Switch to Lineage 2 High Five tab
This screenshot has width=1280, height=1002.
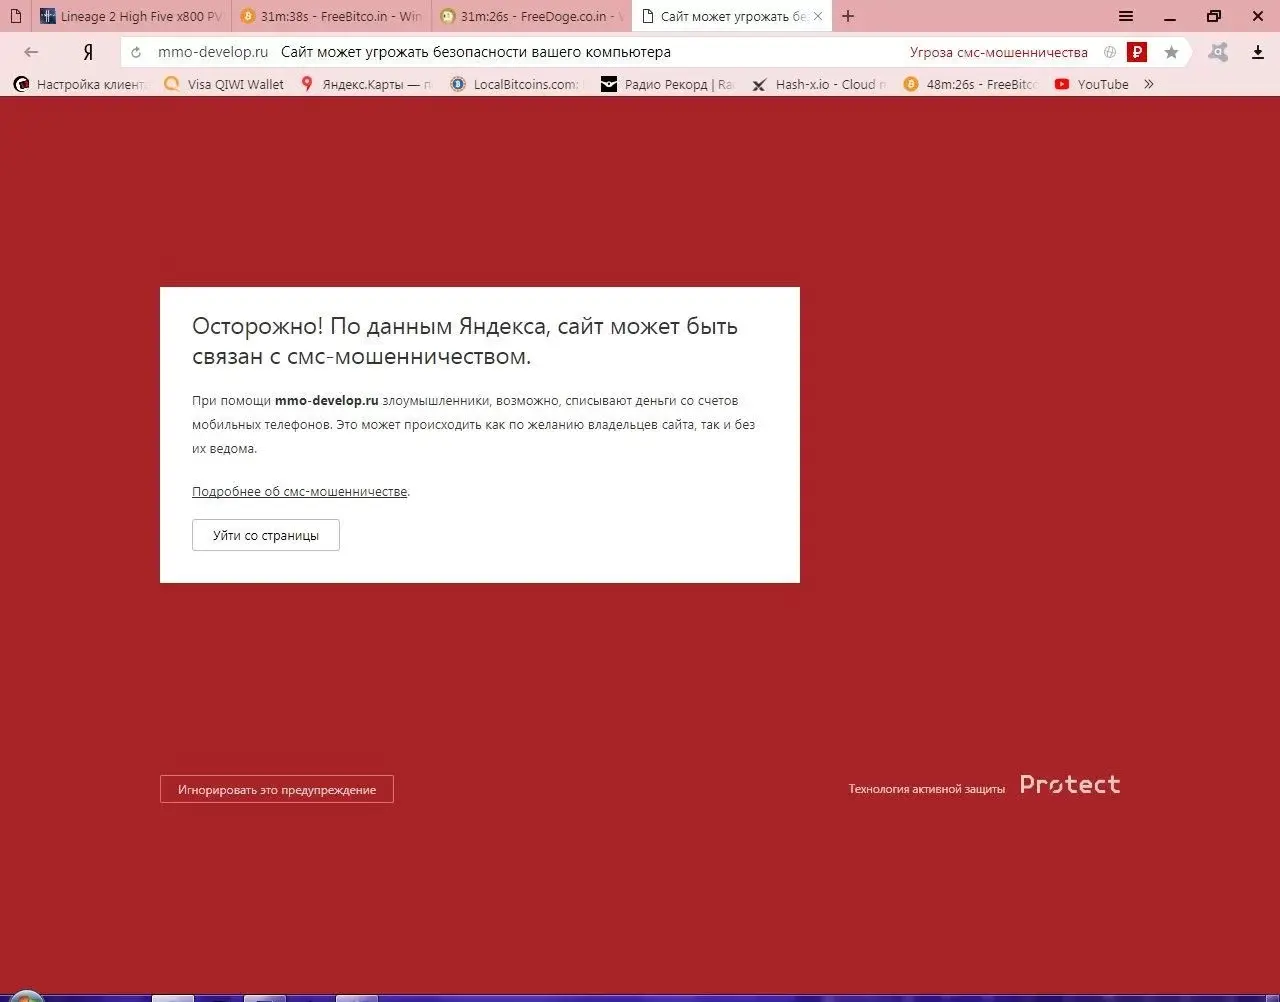tap(131, 17)
